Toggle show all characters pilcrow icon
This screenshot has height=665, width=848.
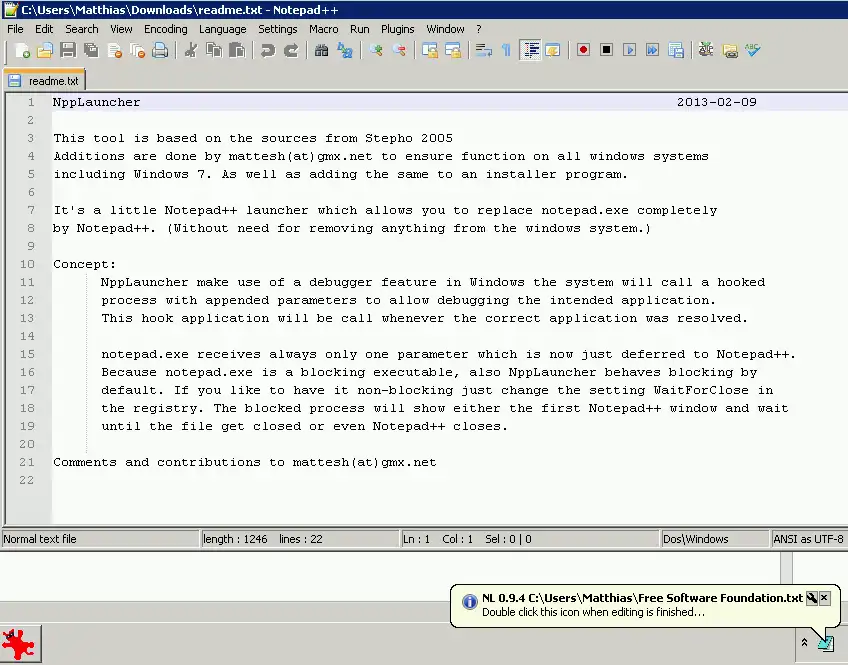tap(506, 50)
